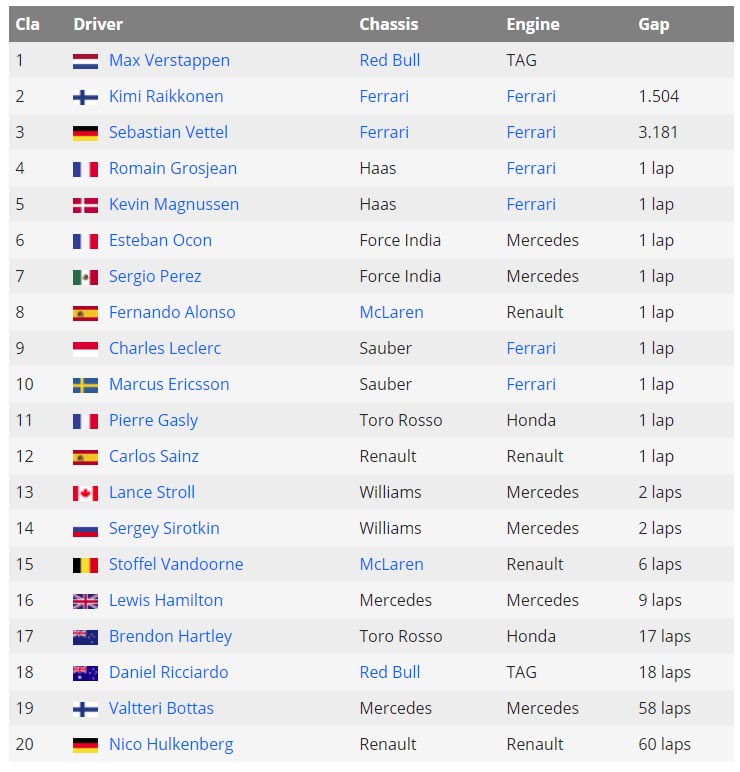The width and height of the screenshot is (740, 772).
Task: Open the Red Bull chassis link for Verstappen
Action: pos(389,60)
